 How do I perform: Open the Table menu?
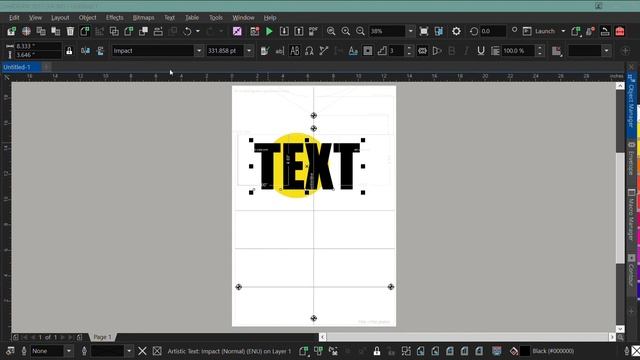pos(192,18)
